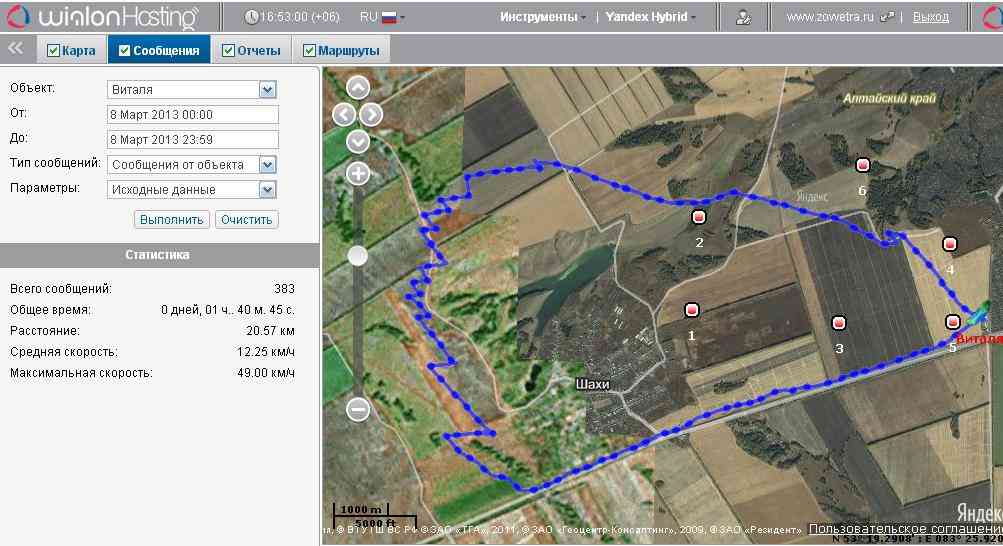The image size is (1003, 546).
Task: Pan the map up with arrow button
Action: pos(358,88)
